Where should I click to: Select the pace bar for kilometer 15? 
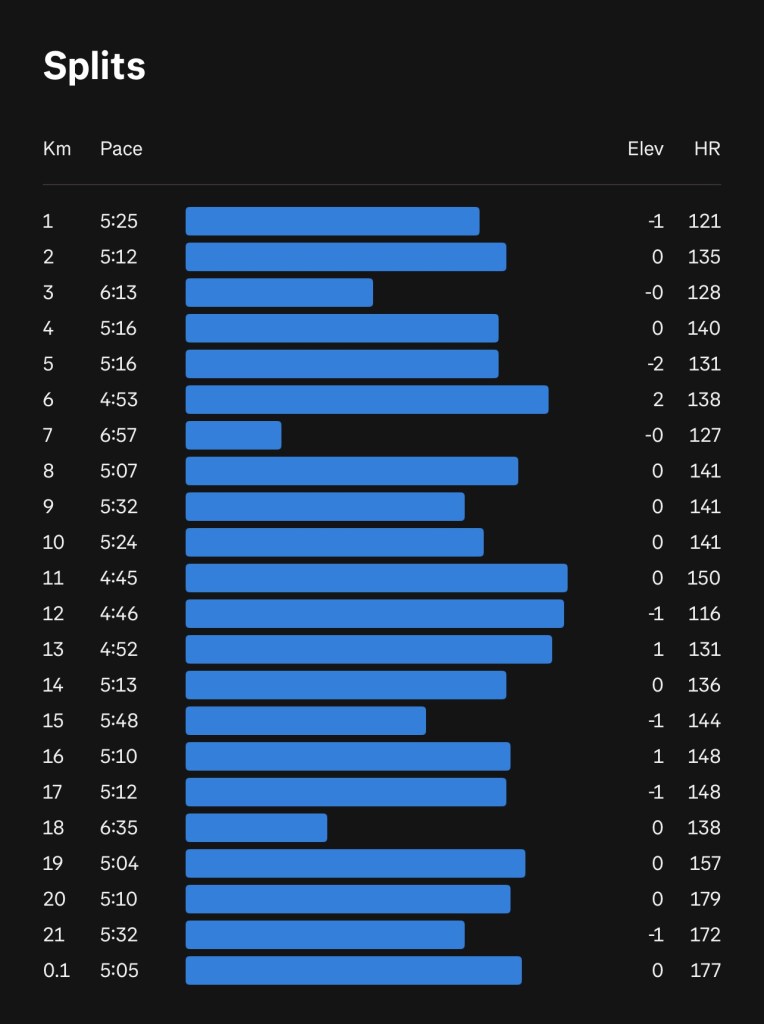pyautogui.click(x=305, y=721)
